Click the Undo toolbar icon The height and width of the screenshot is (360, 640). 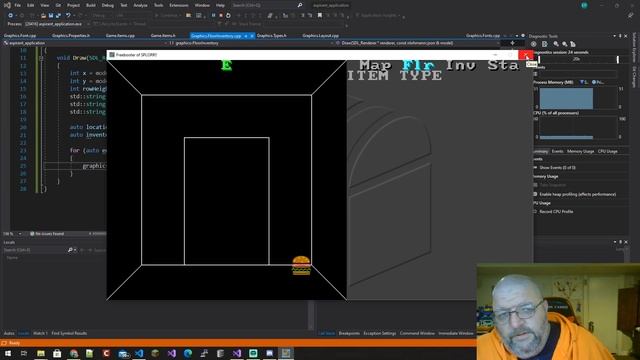[68, 16]
